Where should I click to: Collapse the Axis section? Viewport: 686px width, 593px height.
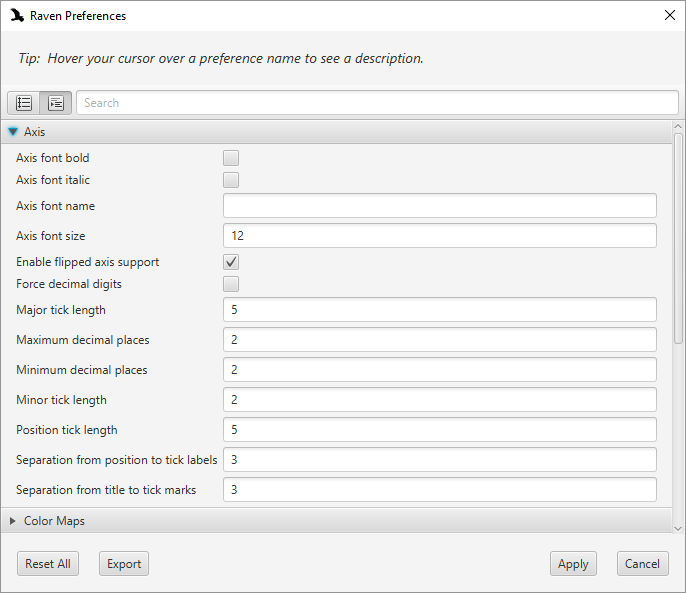pyautogui.click(x=13, y=132)
